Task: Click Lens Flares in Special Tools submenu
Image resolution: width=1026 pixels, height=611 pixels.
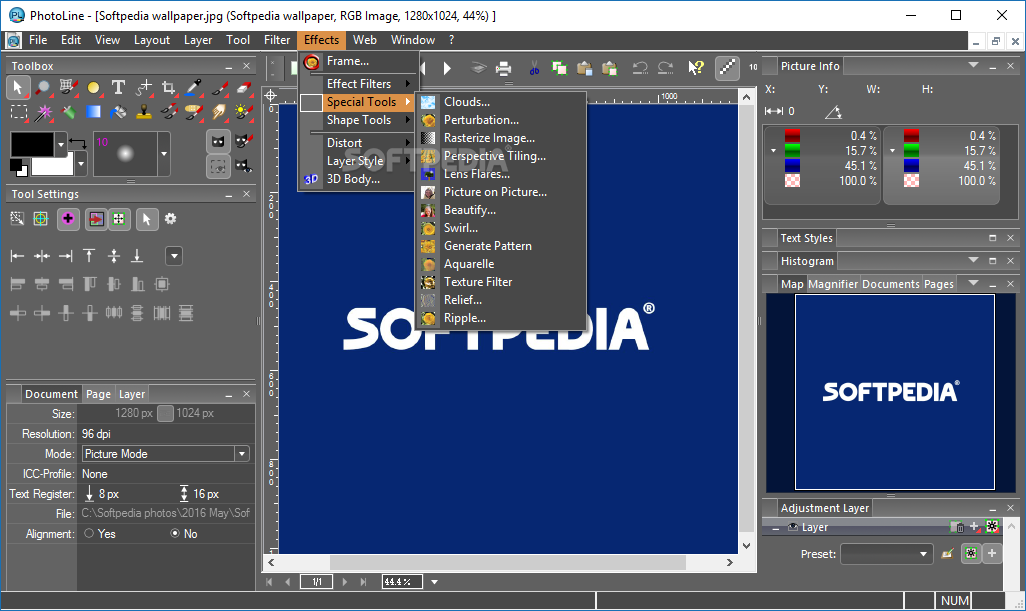Action: [x=476, y=174]
